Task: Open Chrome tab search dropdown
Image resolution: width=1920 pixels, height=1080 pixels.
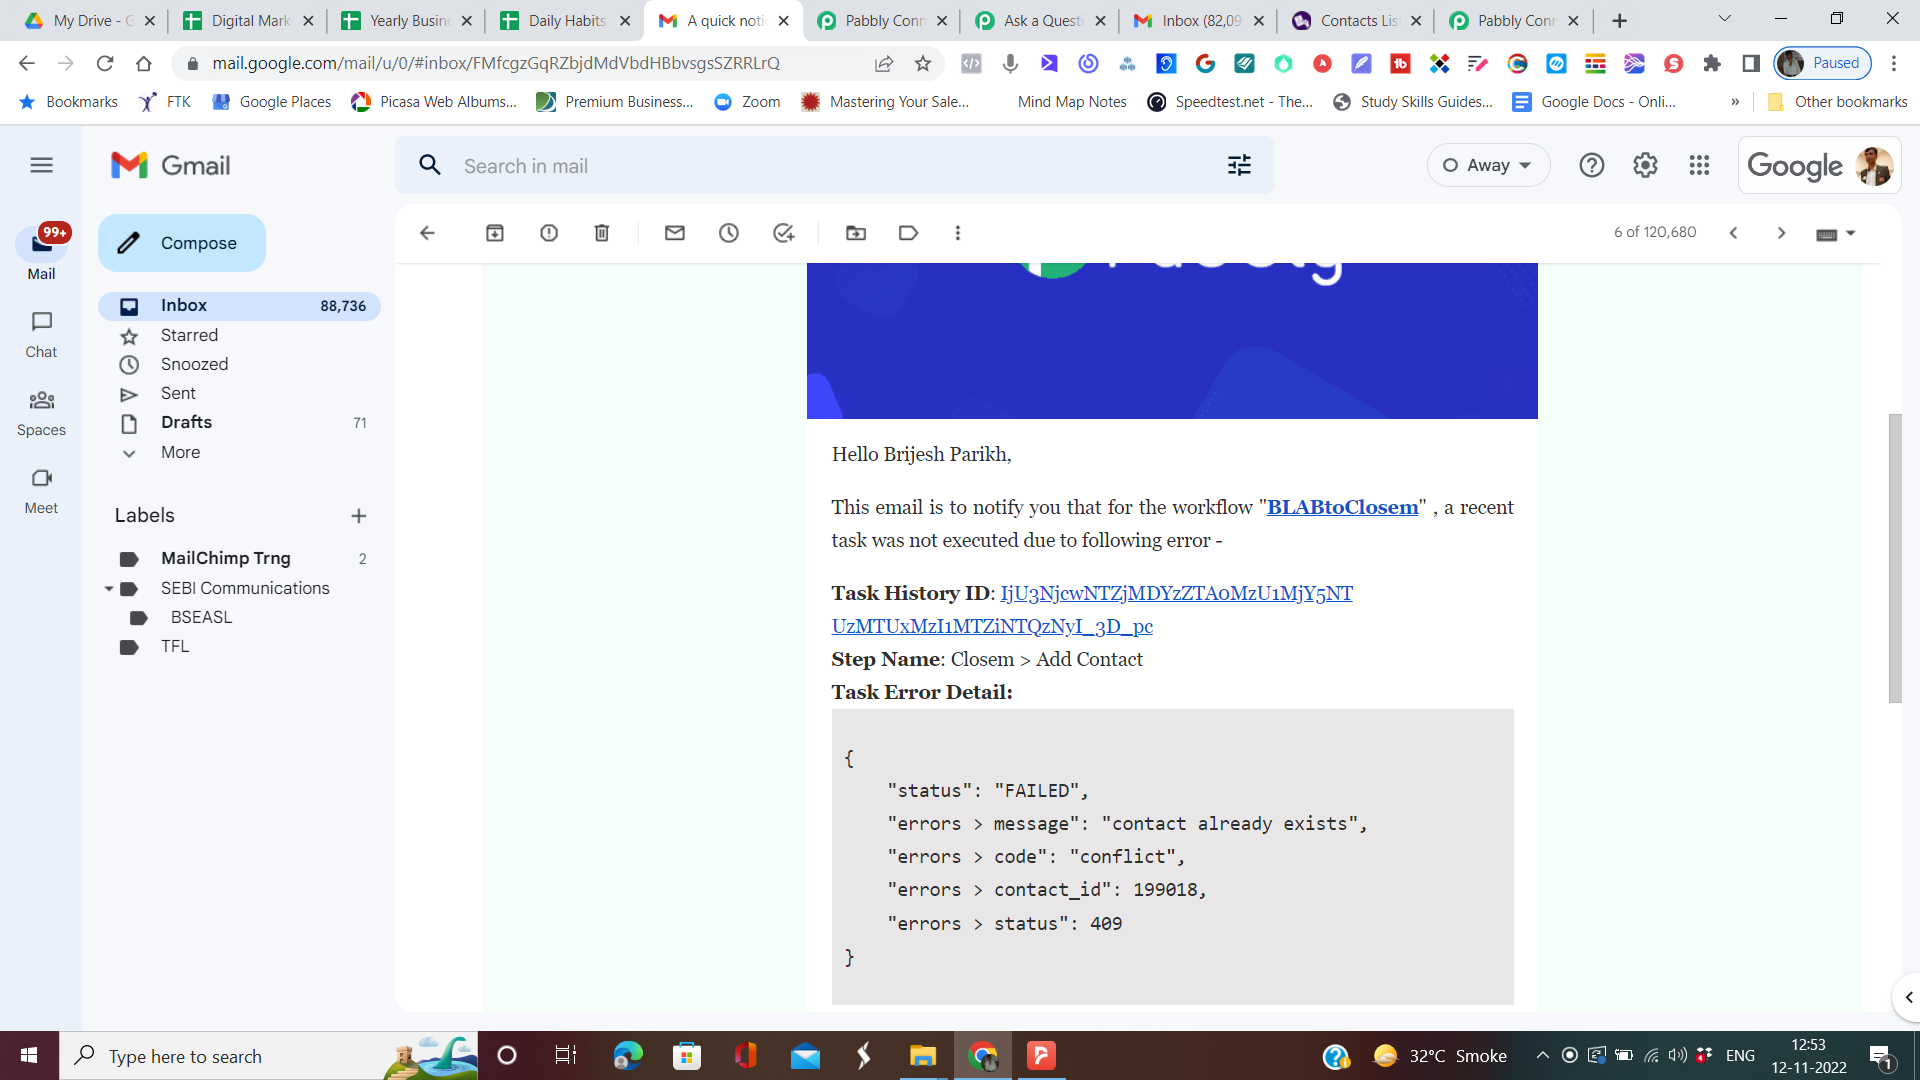Action: pyautogui.click(x=1724, y=19)
